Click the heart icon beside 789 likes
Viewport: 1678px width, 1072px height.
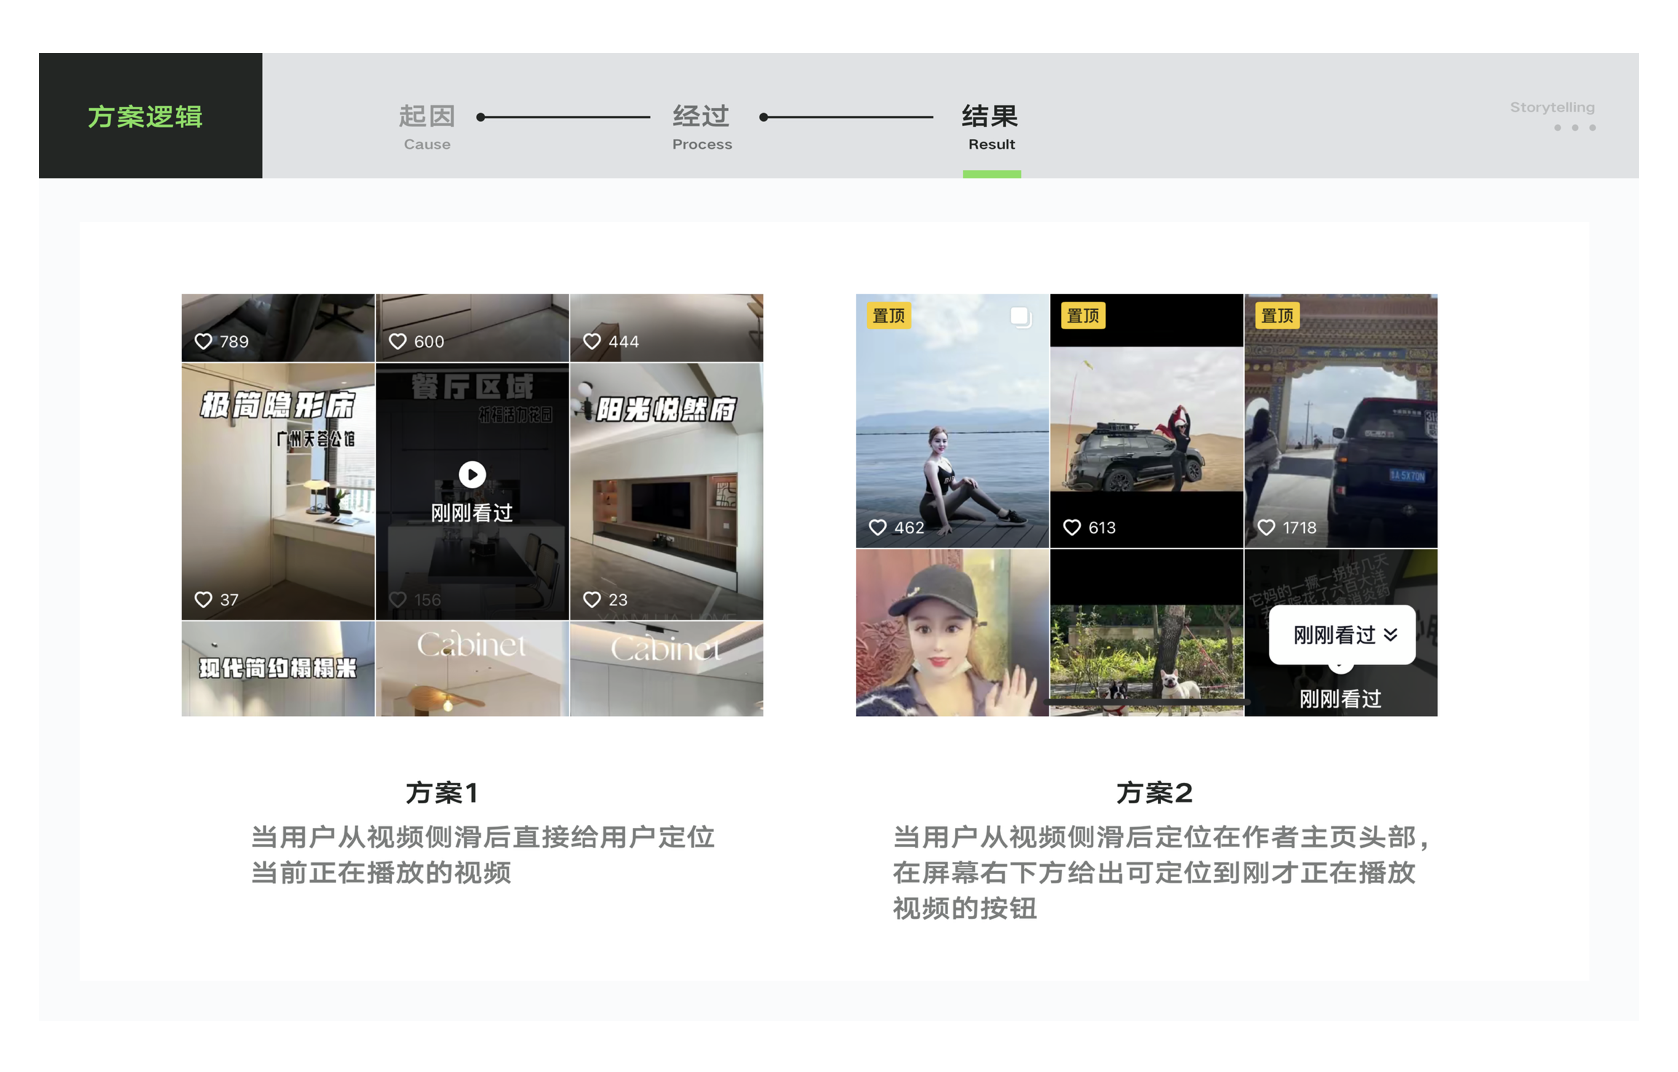click(203, 342)
